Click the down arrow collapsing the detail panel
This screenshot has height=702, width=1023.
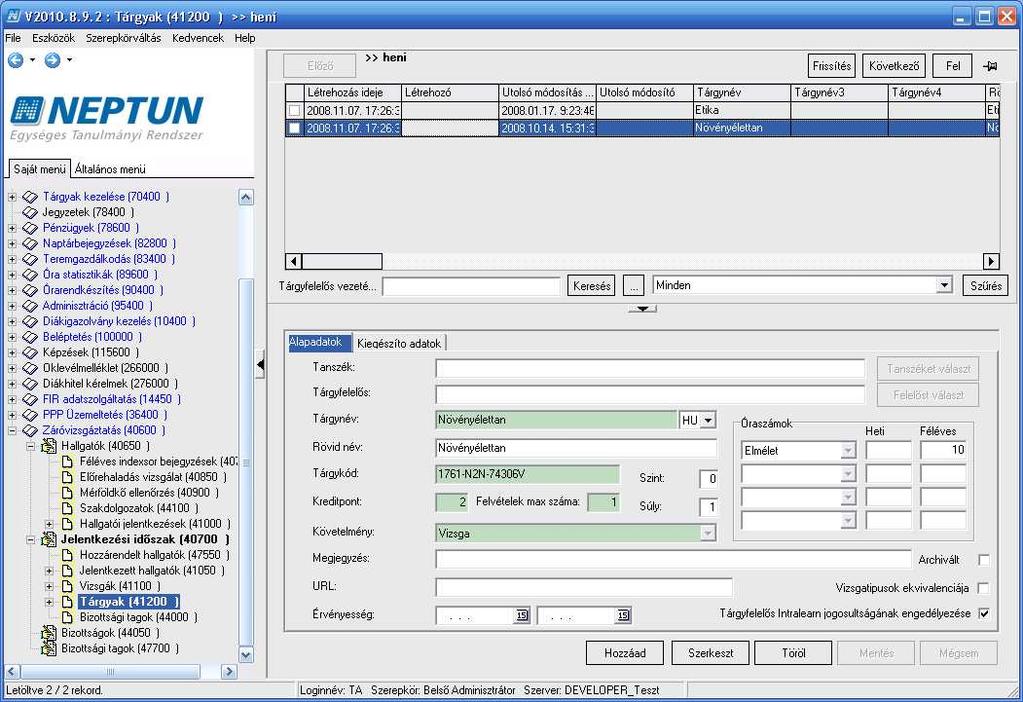pyautogui.click(x=643, y=309)
